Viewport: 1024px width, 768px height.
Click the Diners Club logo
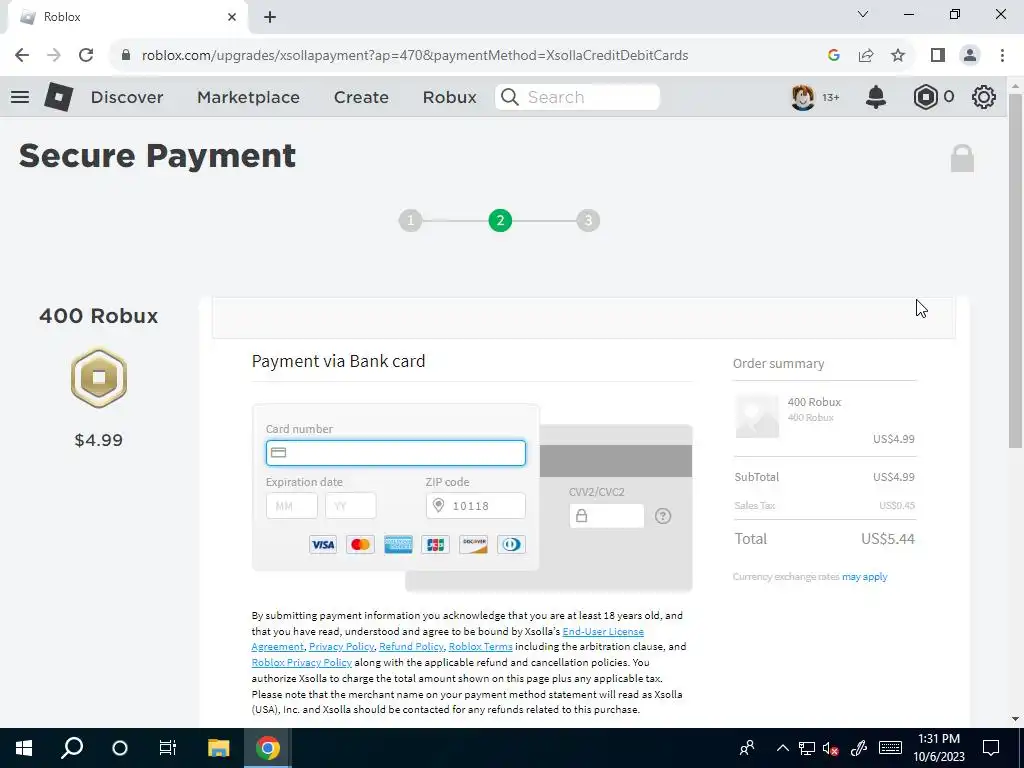click(x=511, y=544)
